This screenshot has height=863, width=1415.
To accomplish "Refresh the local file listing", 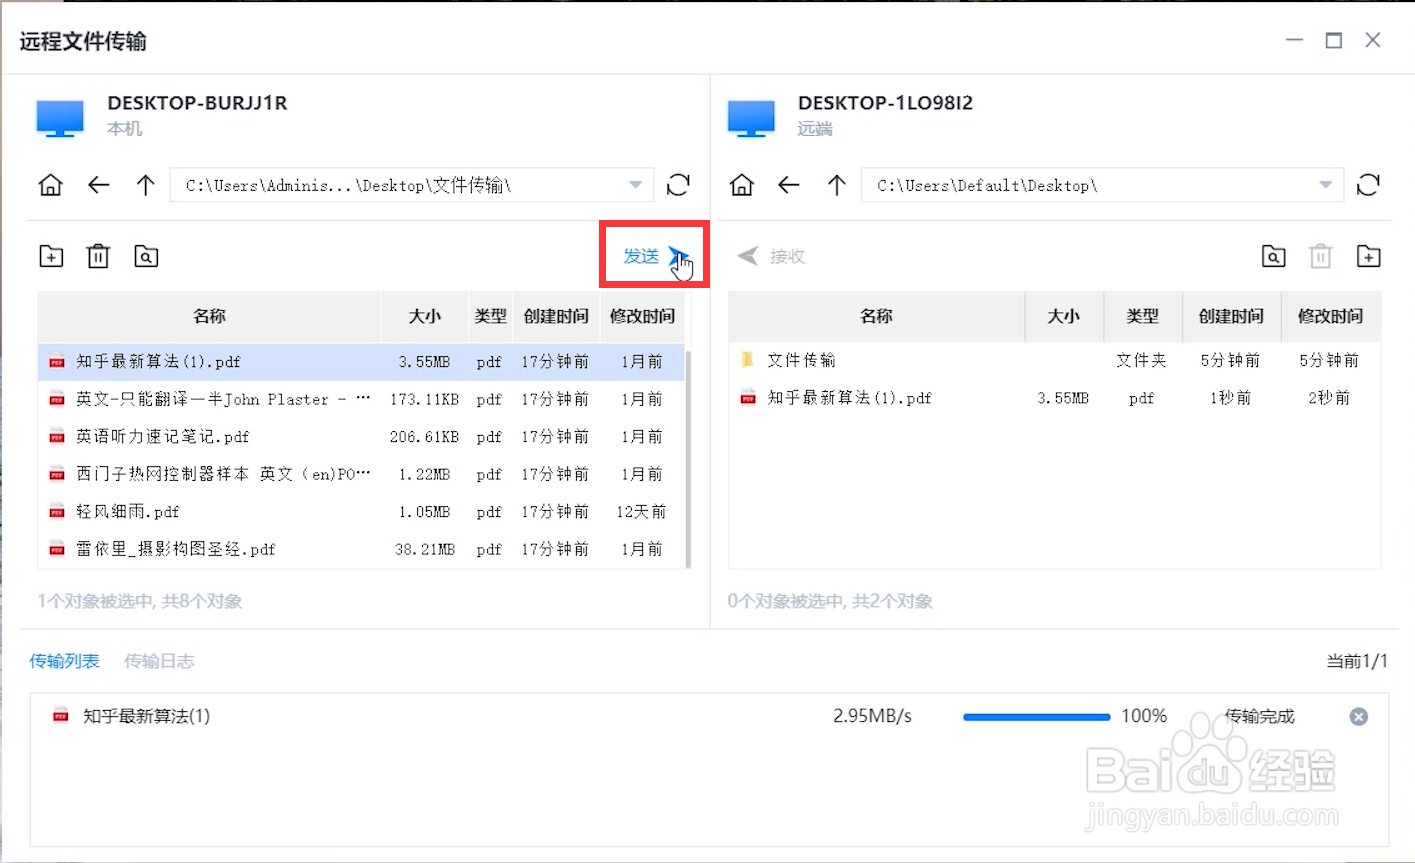I will tap(678, 185).
